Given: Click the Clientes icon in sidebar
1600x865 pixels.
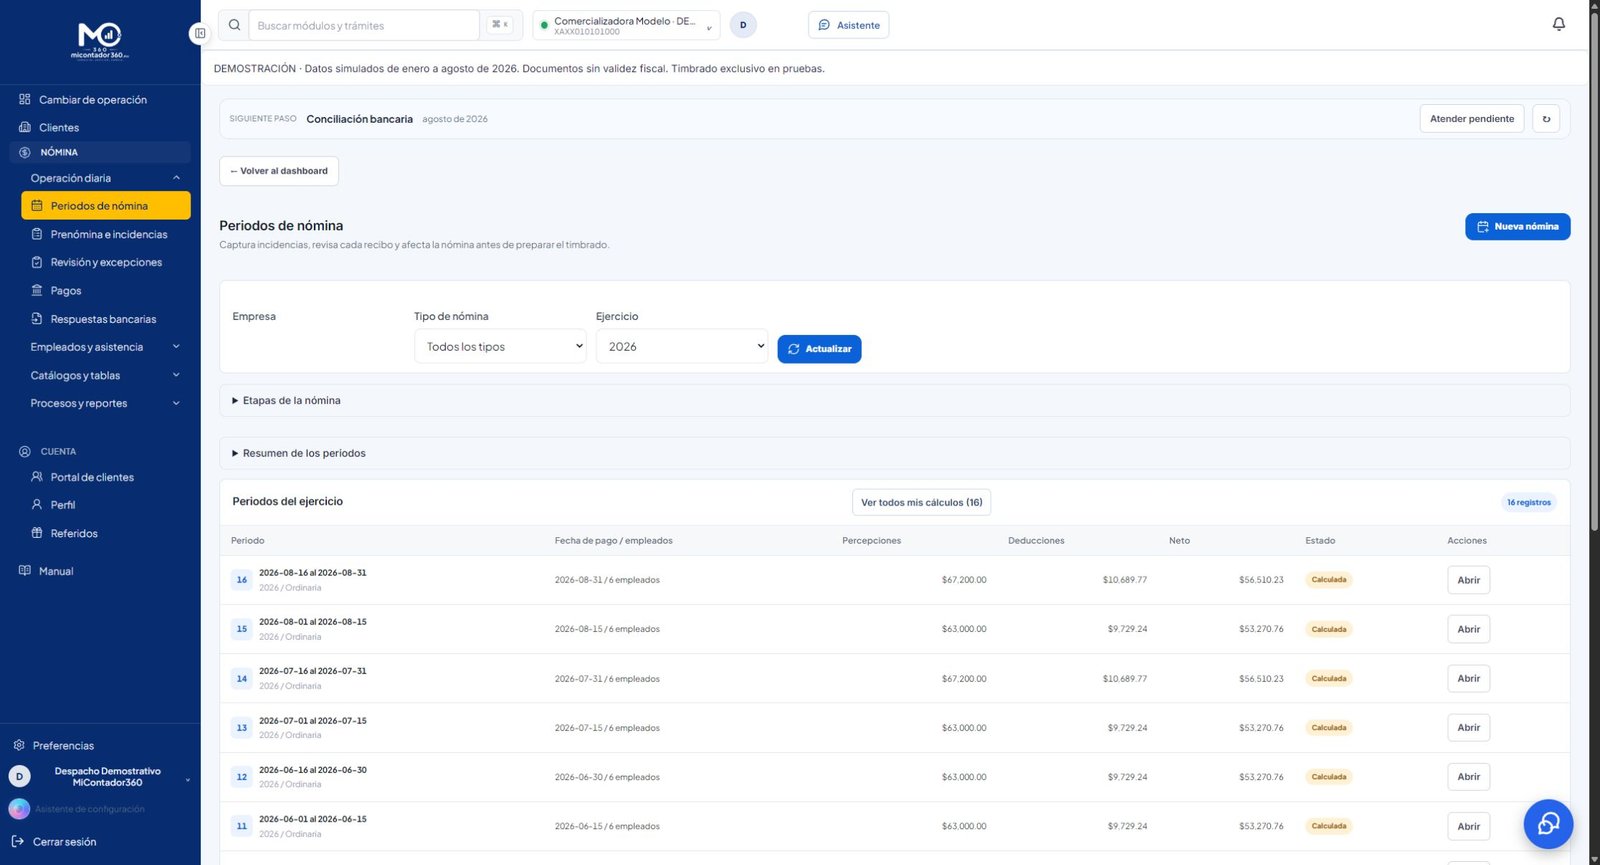Looking at the screenshot, I should pyautogui.click(x=25, y=127).
